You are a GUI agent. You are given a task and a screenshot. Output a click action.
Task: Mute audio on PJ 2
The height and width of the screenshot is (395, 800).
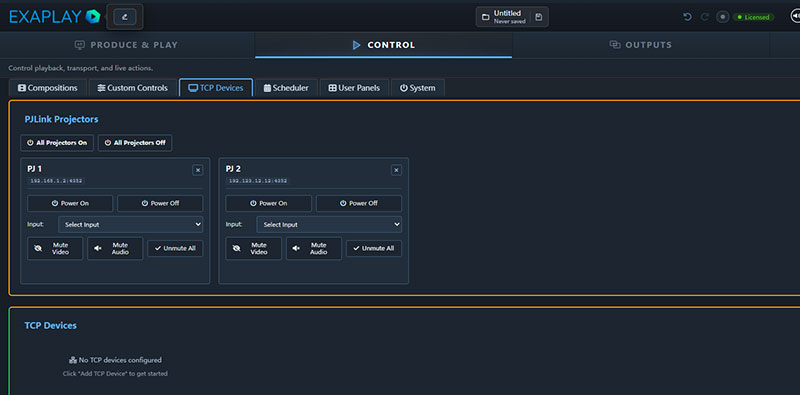pos(313,249)
